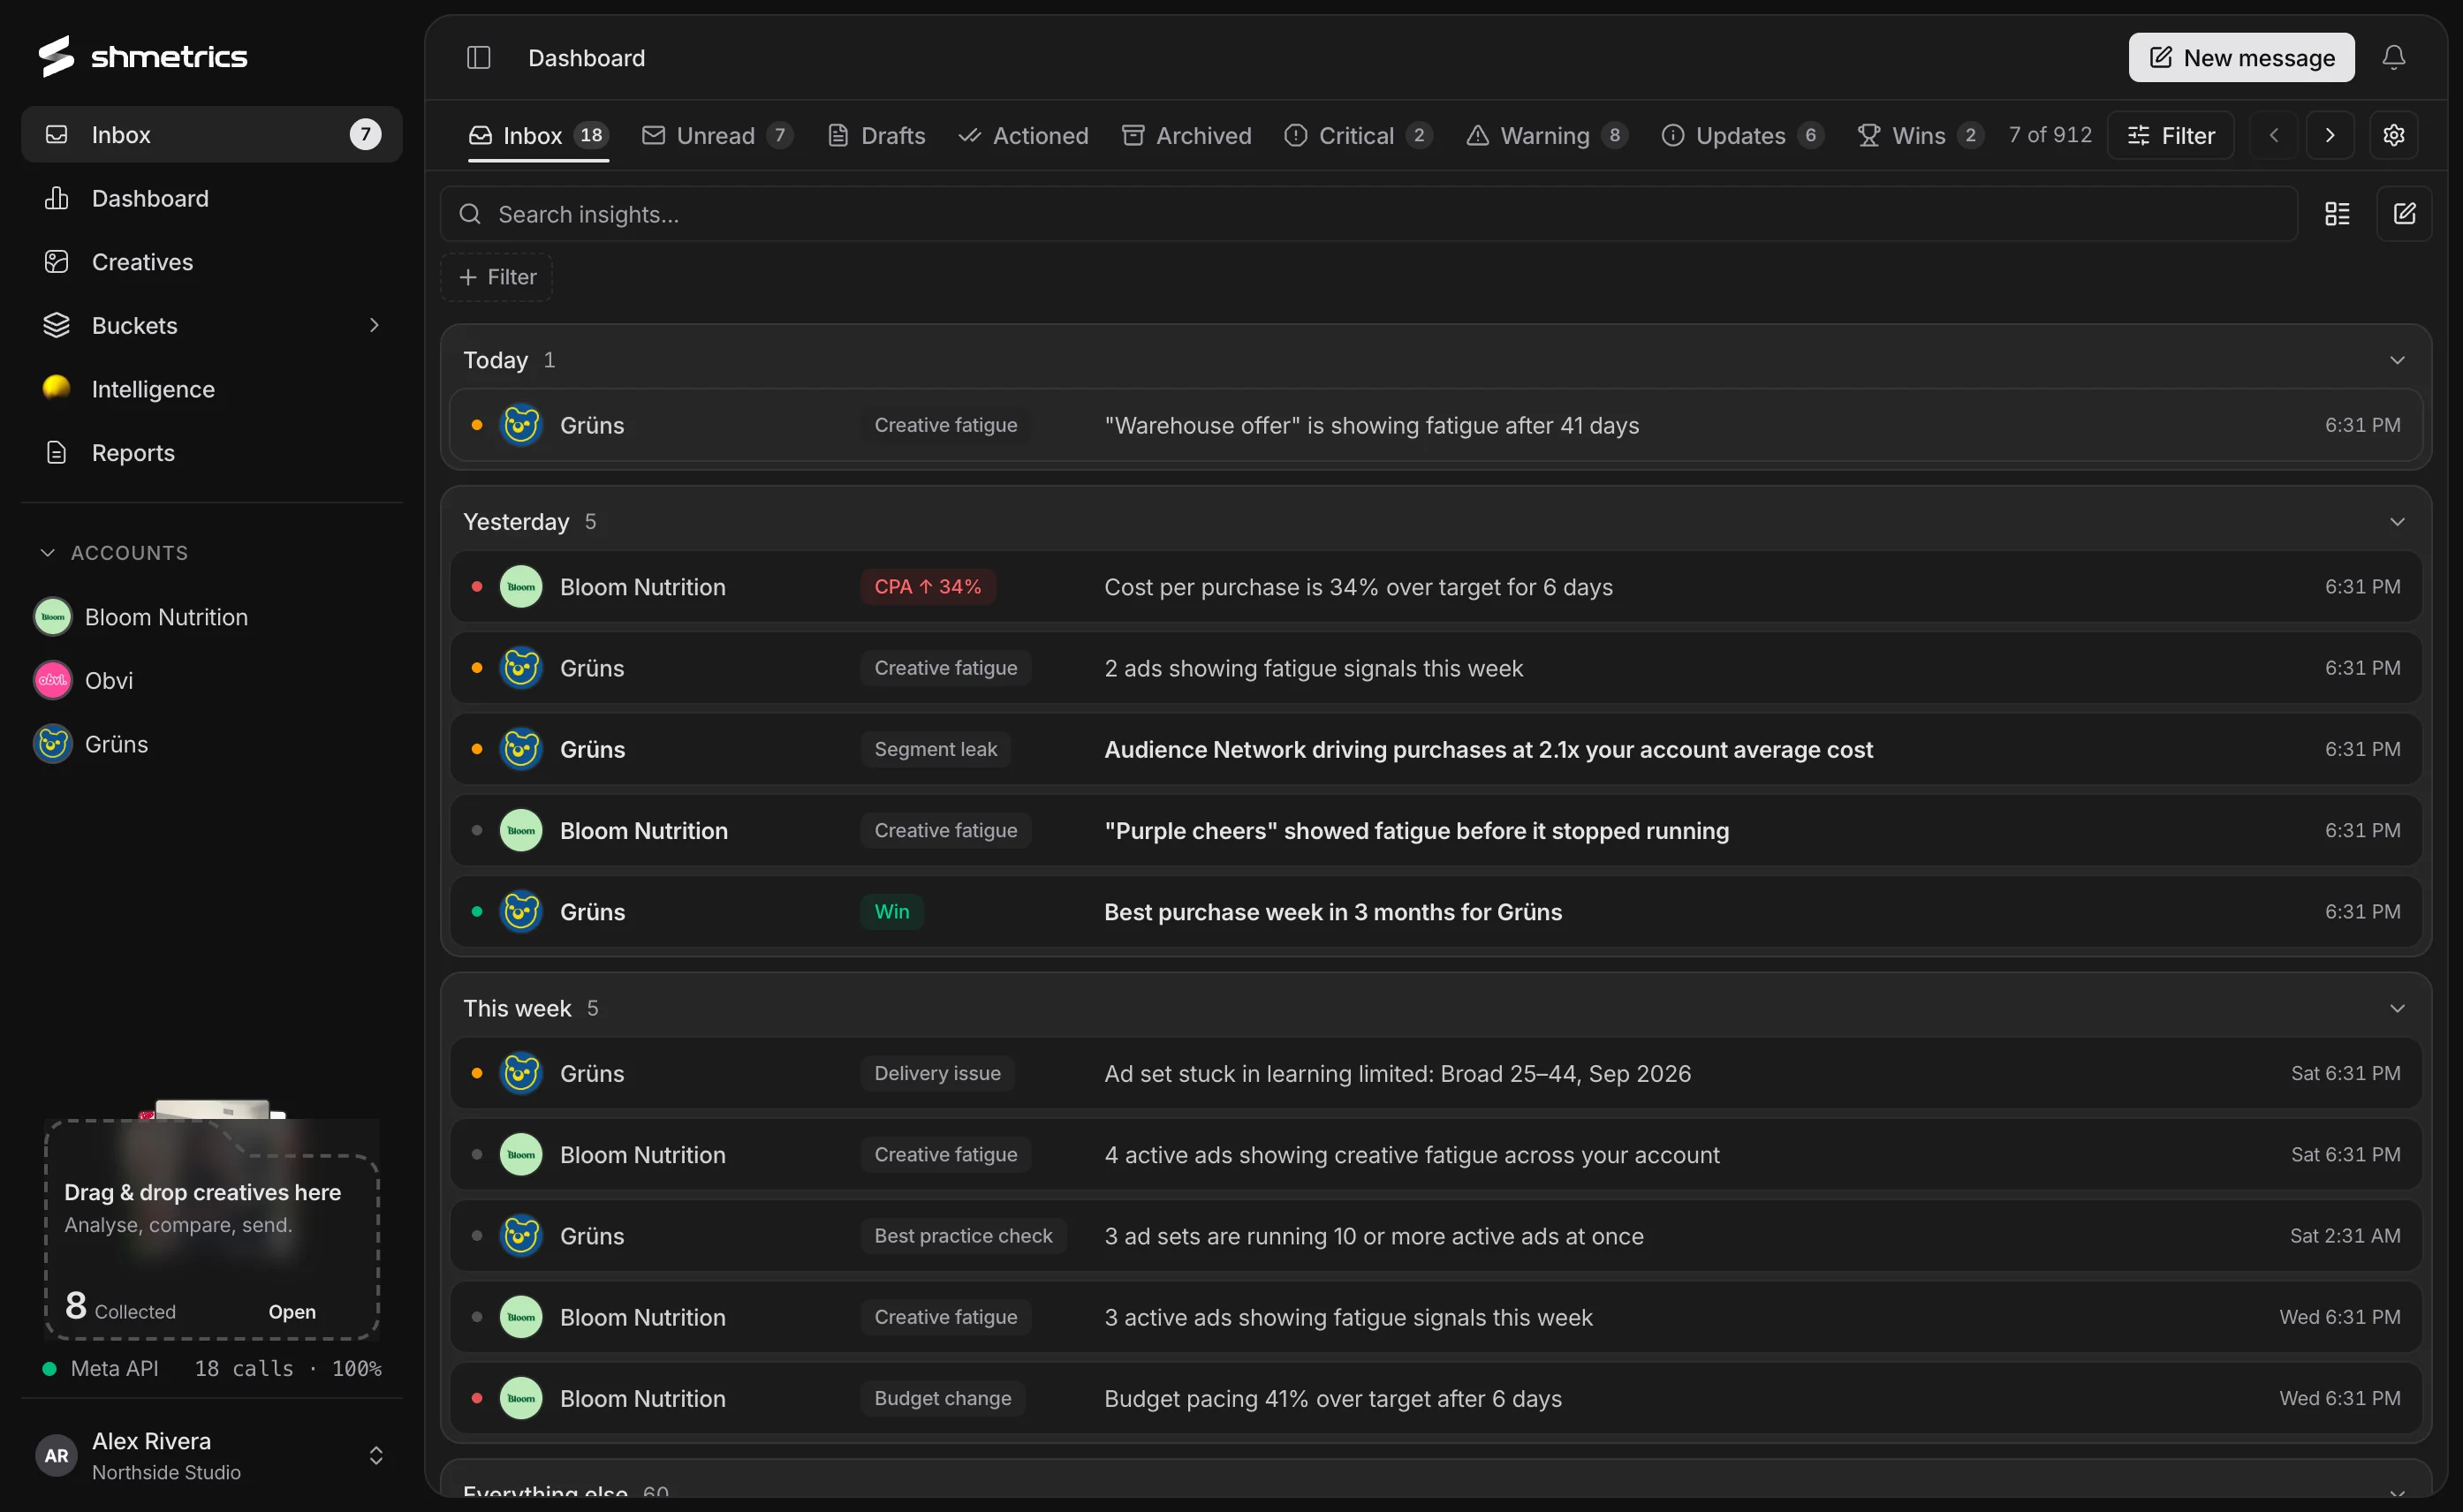Switch to the Drafts tab
This screenshot has height=1512, width=2463.
(876, 135)
